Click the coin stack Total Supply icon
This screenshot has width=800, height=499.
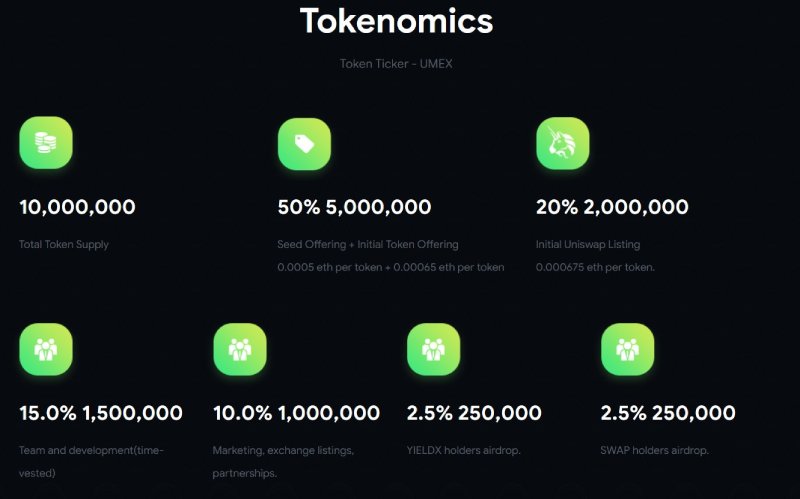[45, 143]
